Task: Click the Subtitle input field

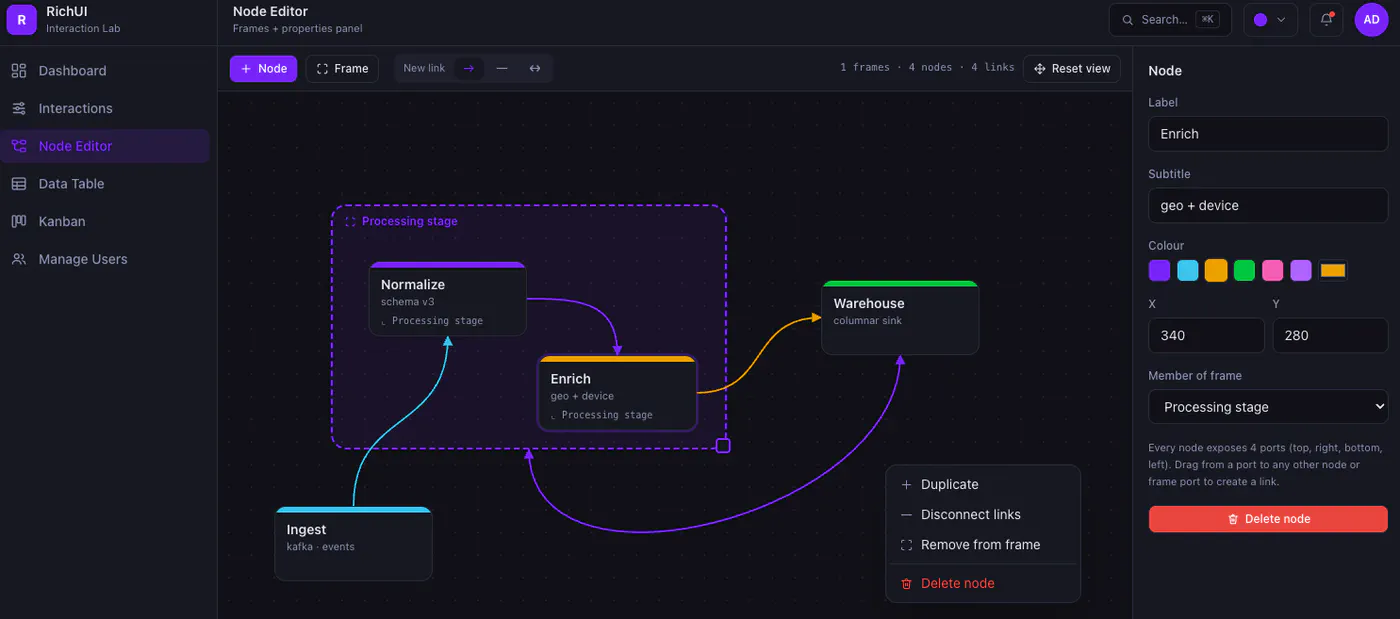Action: pos(1268,205)
